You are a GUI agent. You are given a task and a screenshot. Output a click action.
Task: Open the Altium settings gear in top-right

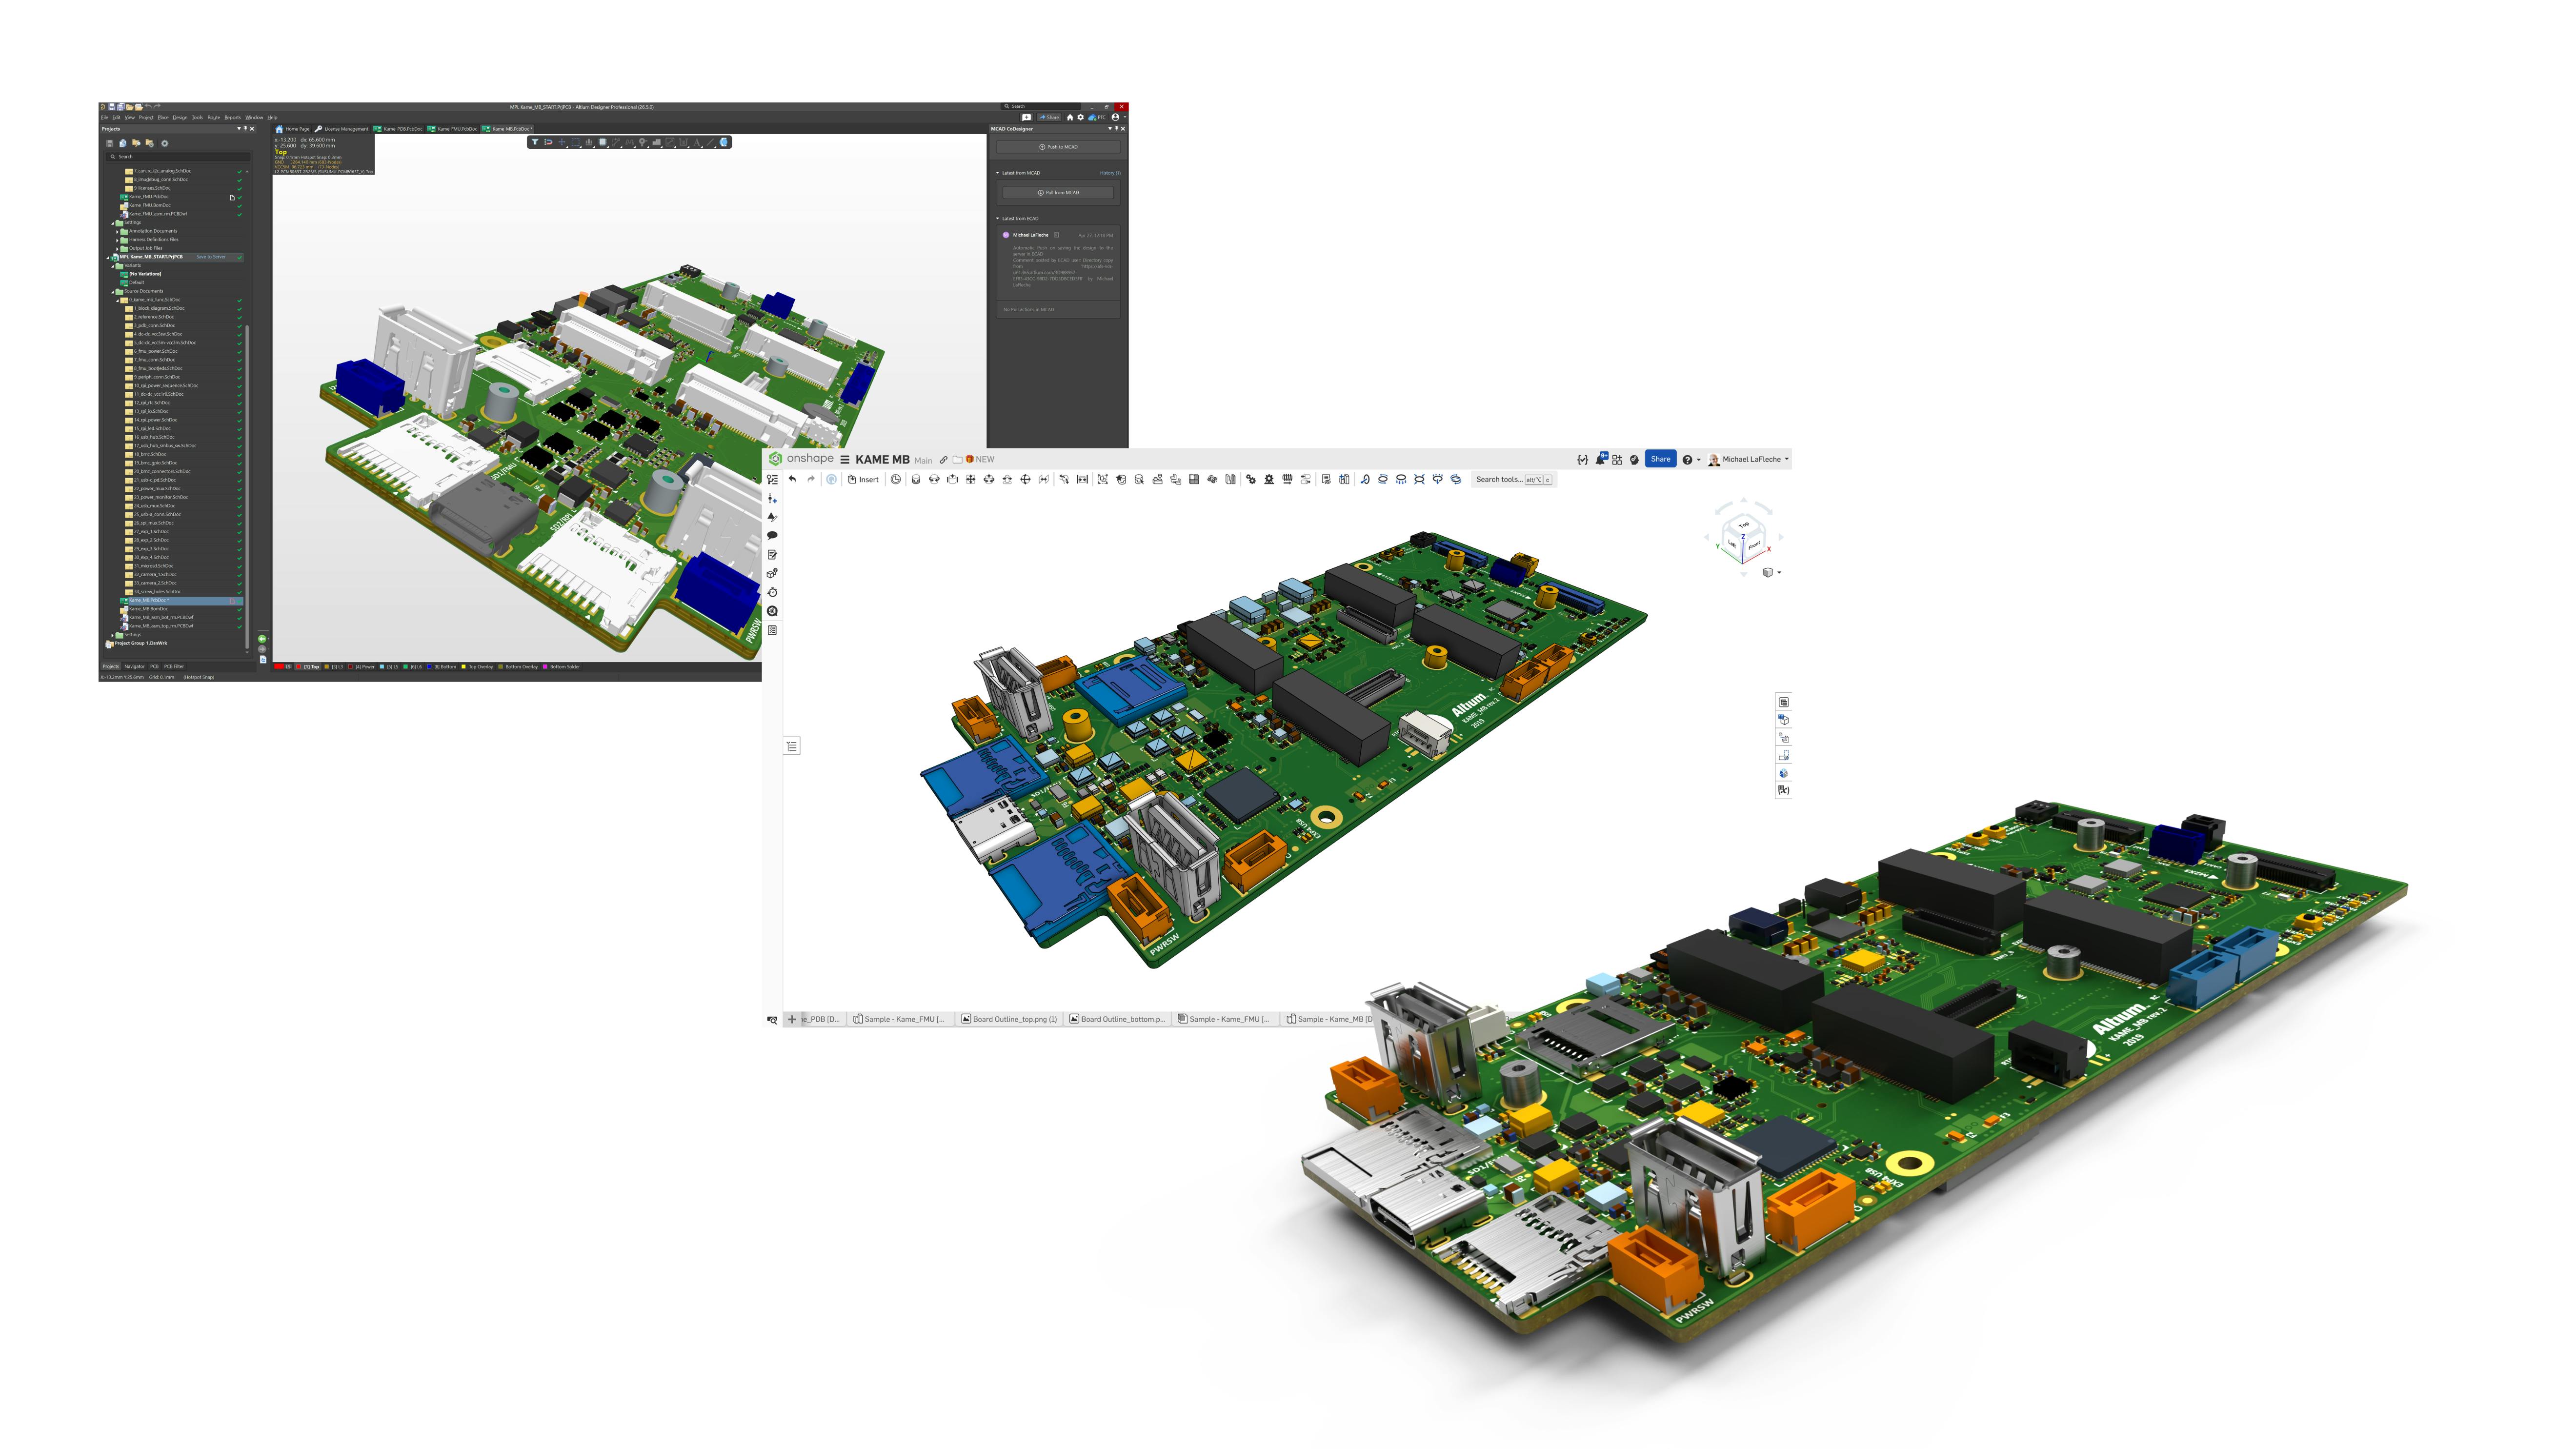point(1080,117)
